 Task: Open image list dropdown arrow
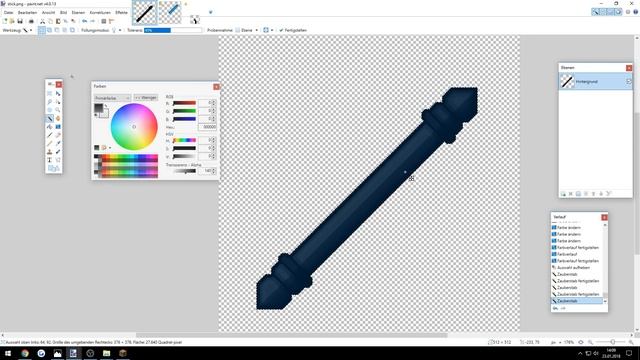[211, 12]
